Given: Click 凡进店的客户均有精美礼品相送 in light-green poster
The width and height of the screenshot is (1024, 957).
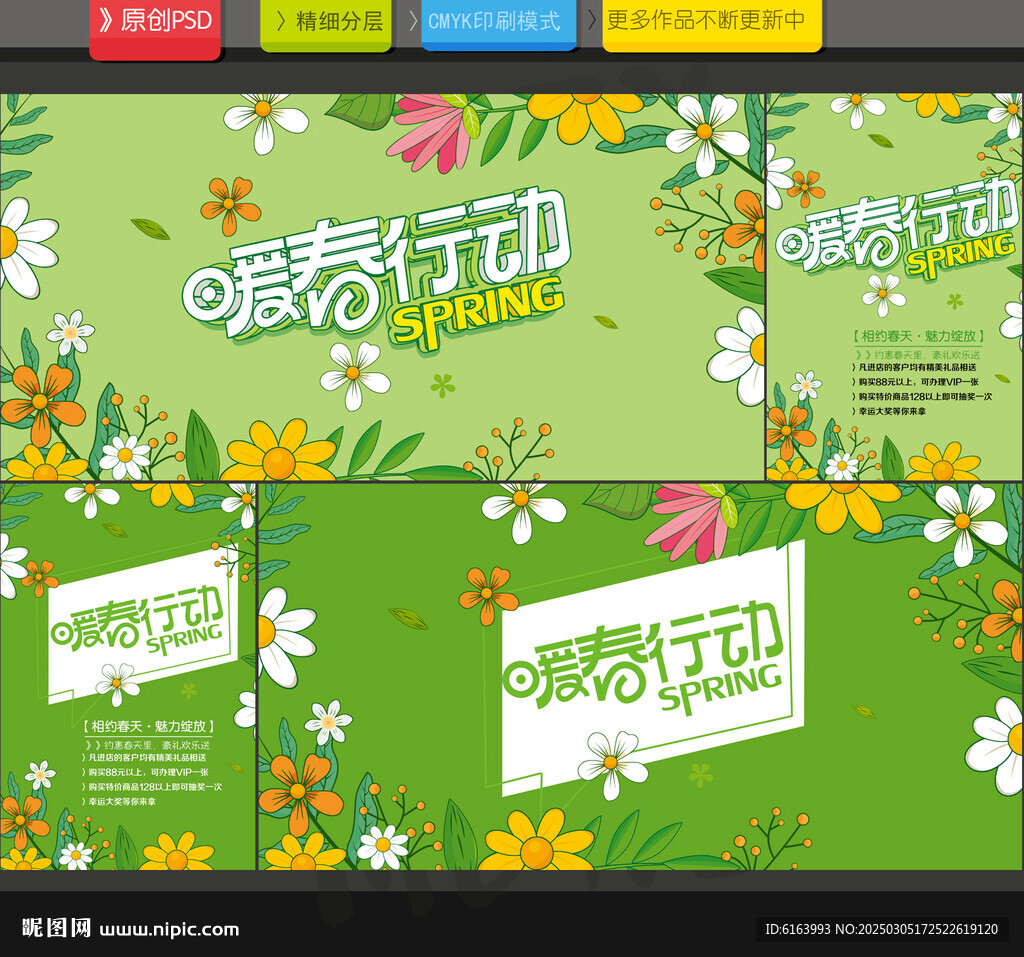Looking at the screenshot, I should coord(914,367).
